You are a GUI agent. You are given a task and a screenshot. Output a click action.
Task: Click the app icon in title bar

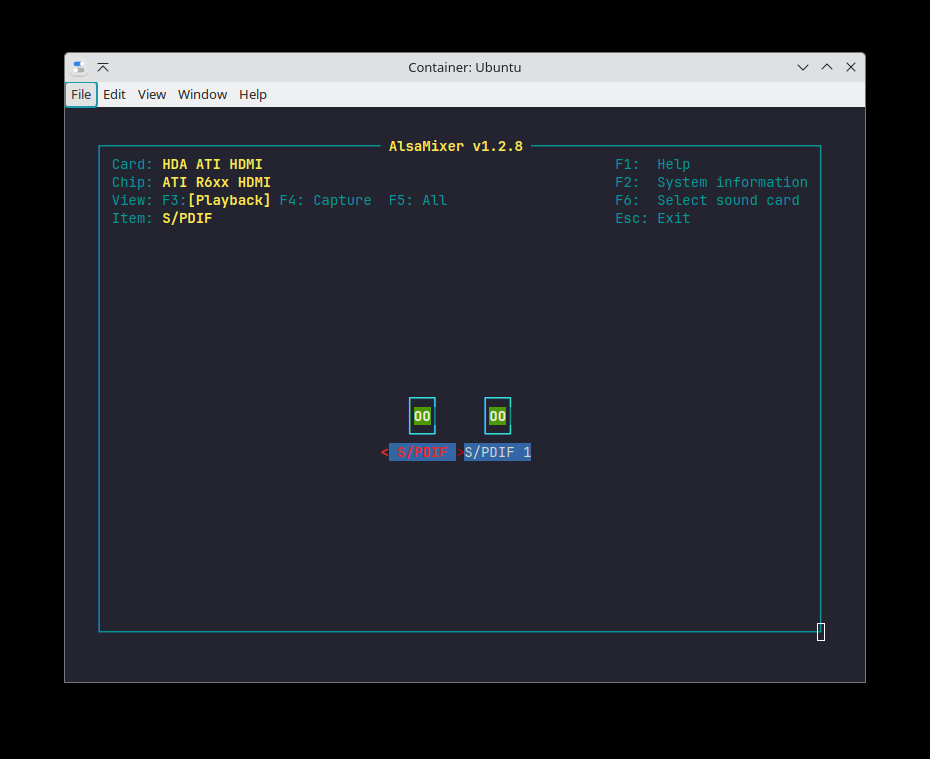click(x=79, y=68)
